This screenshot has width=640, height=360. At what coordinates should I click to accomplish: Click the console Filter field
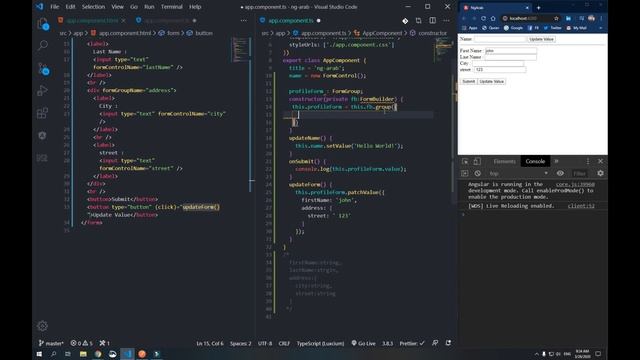tap(580, 173)
